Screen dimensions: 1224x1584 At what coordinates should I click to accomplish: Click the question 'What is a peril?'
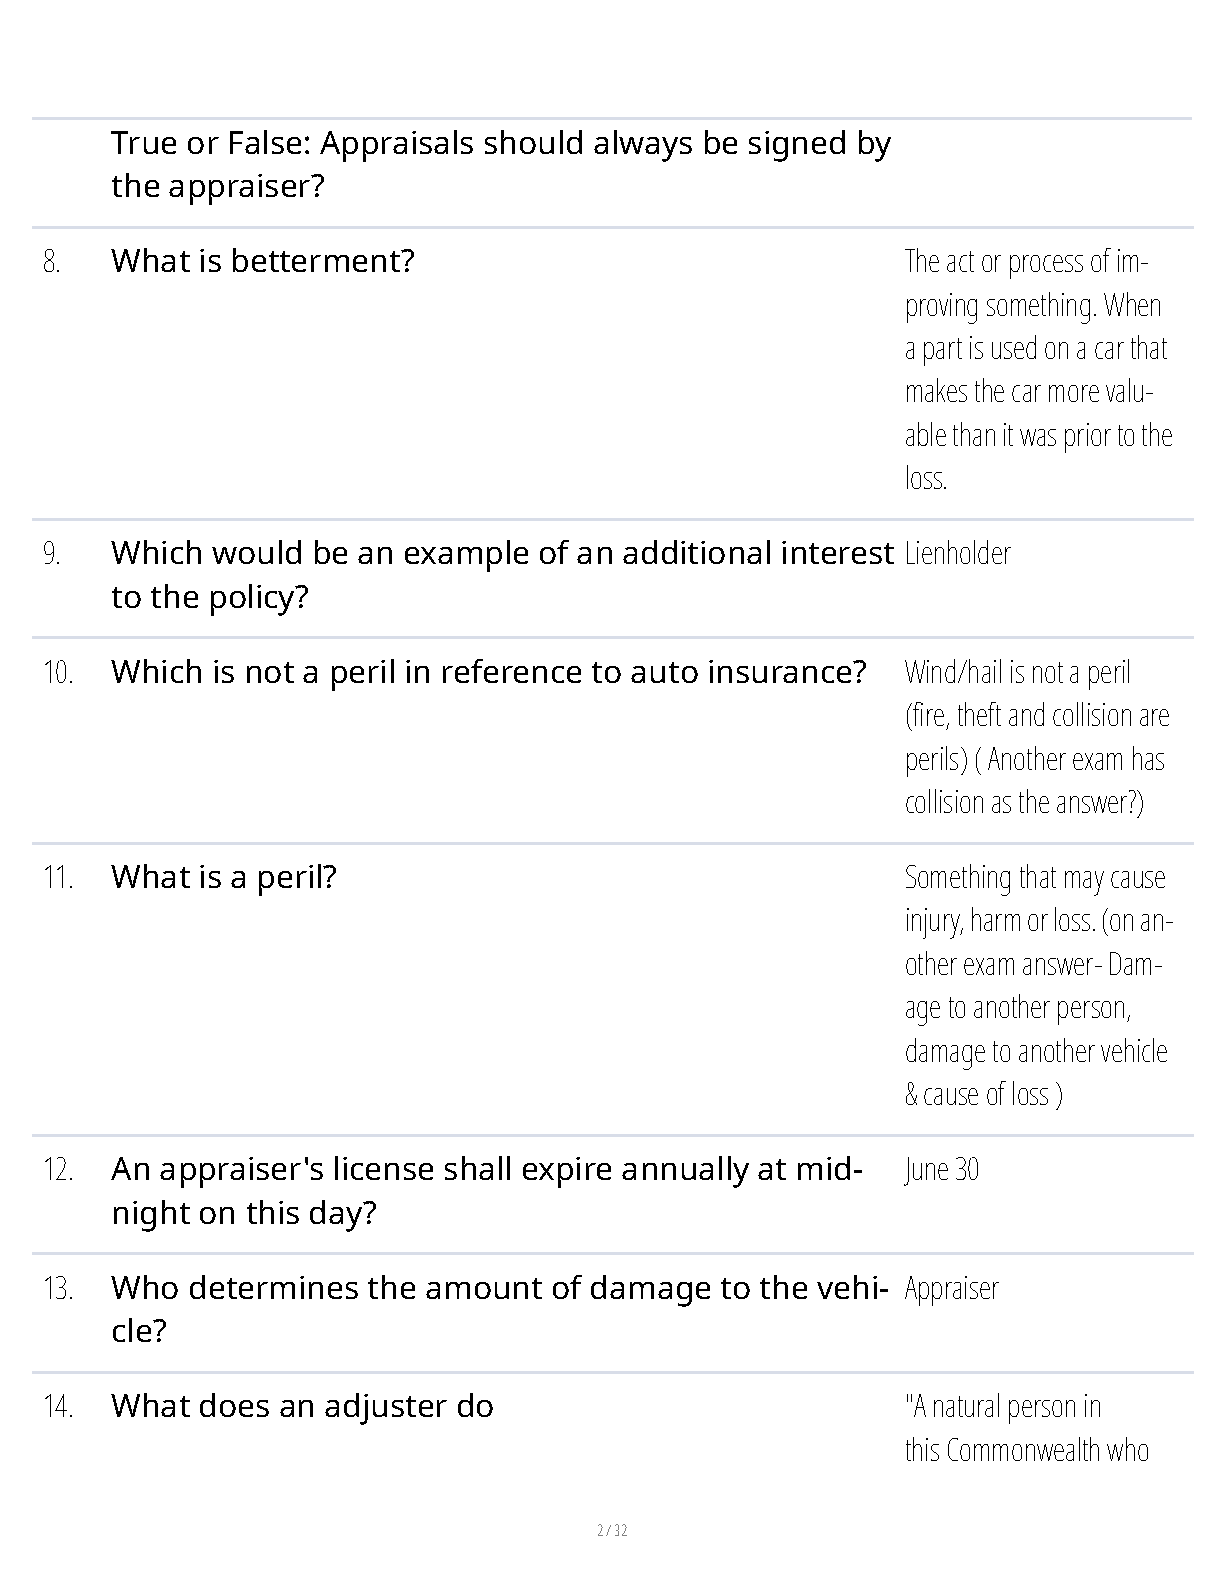(223, 877)
